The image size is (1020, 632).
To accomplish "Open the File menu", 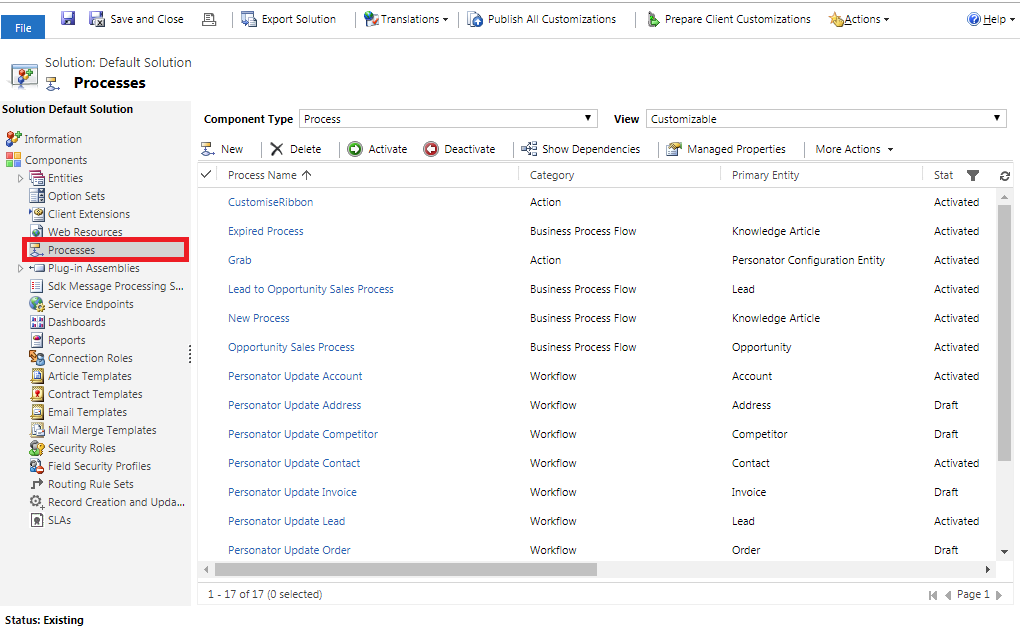I will click(x=23, y=27).
